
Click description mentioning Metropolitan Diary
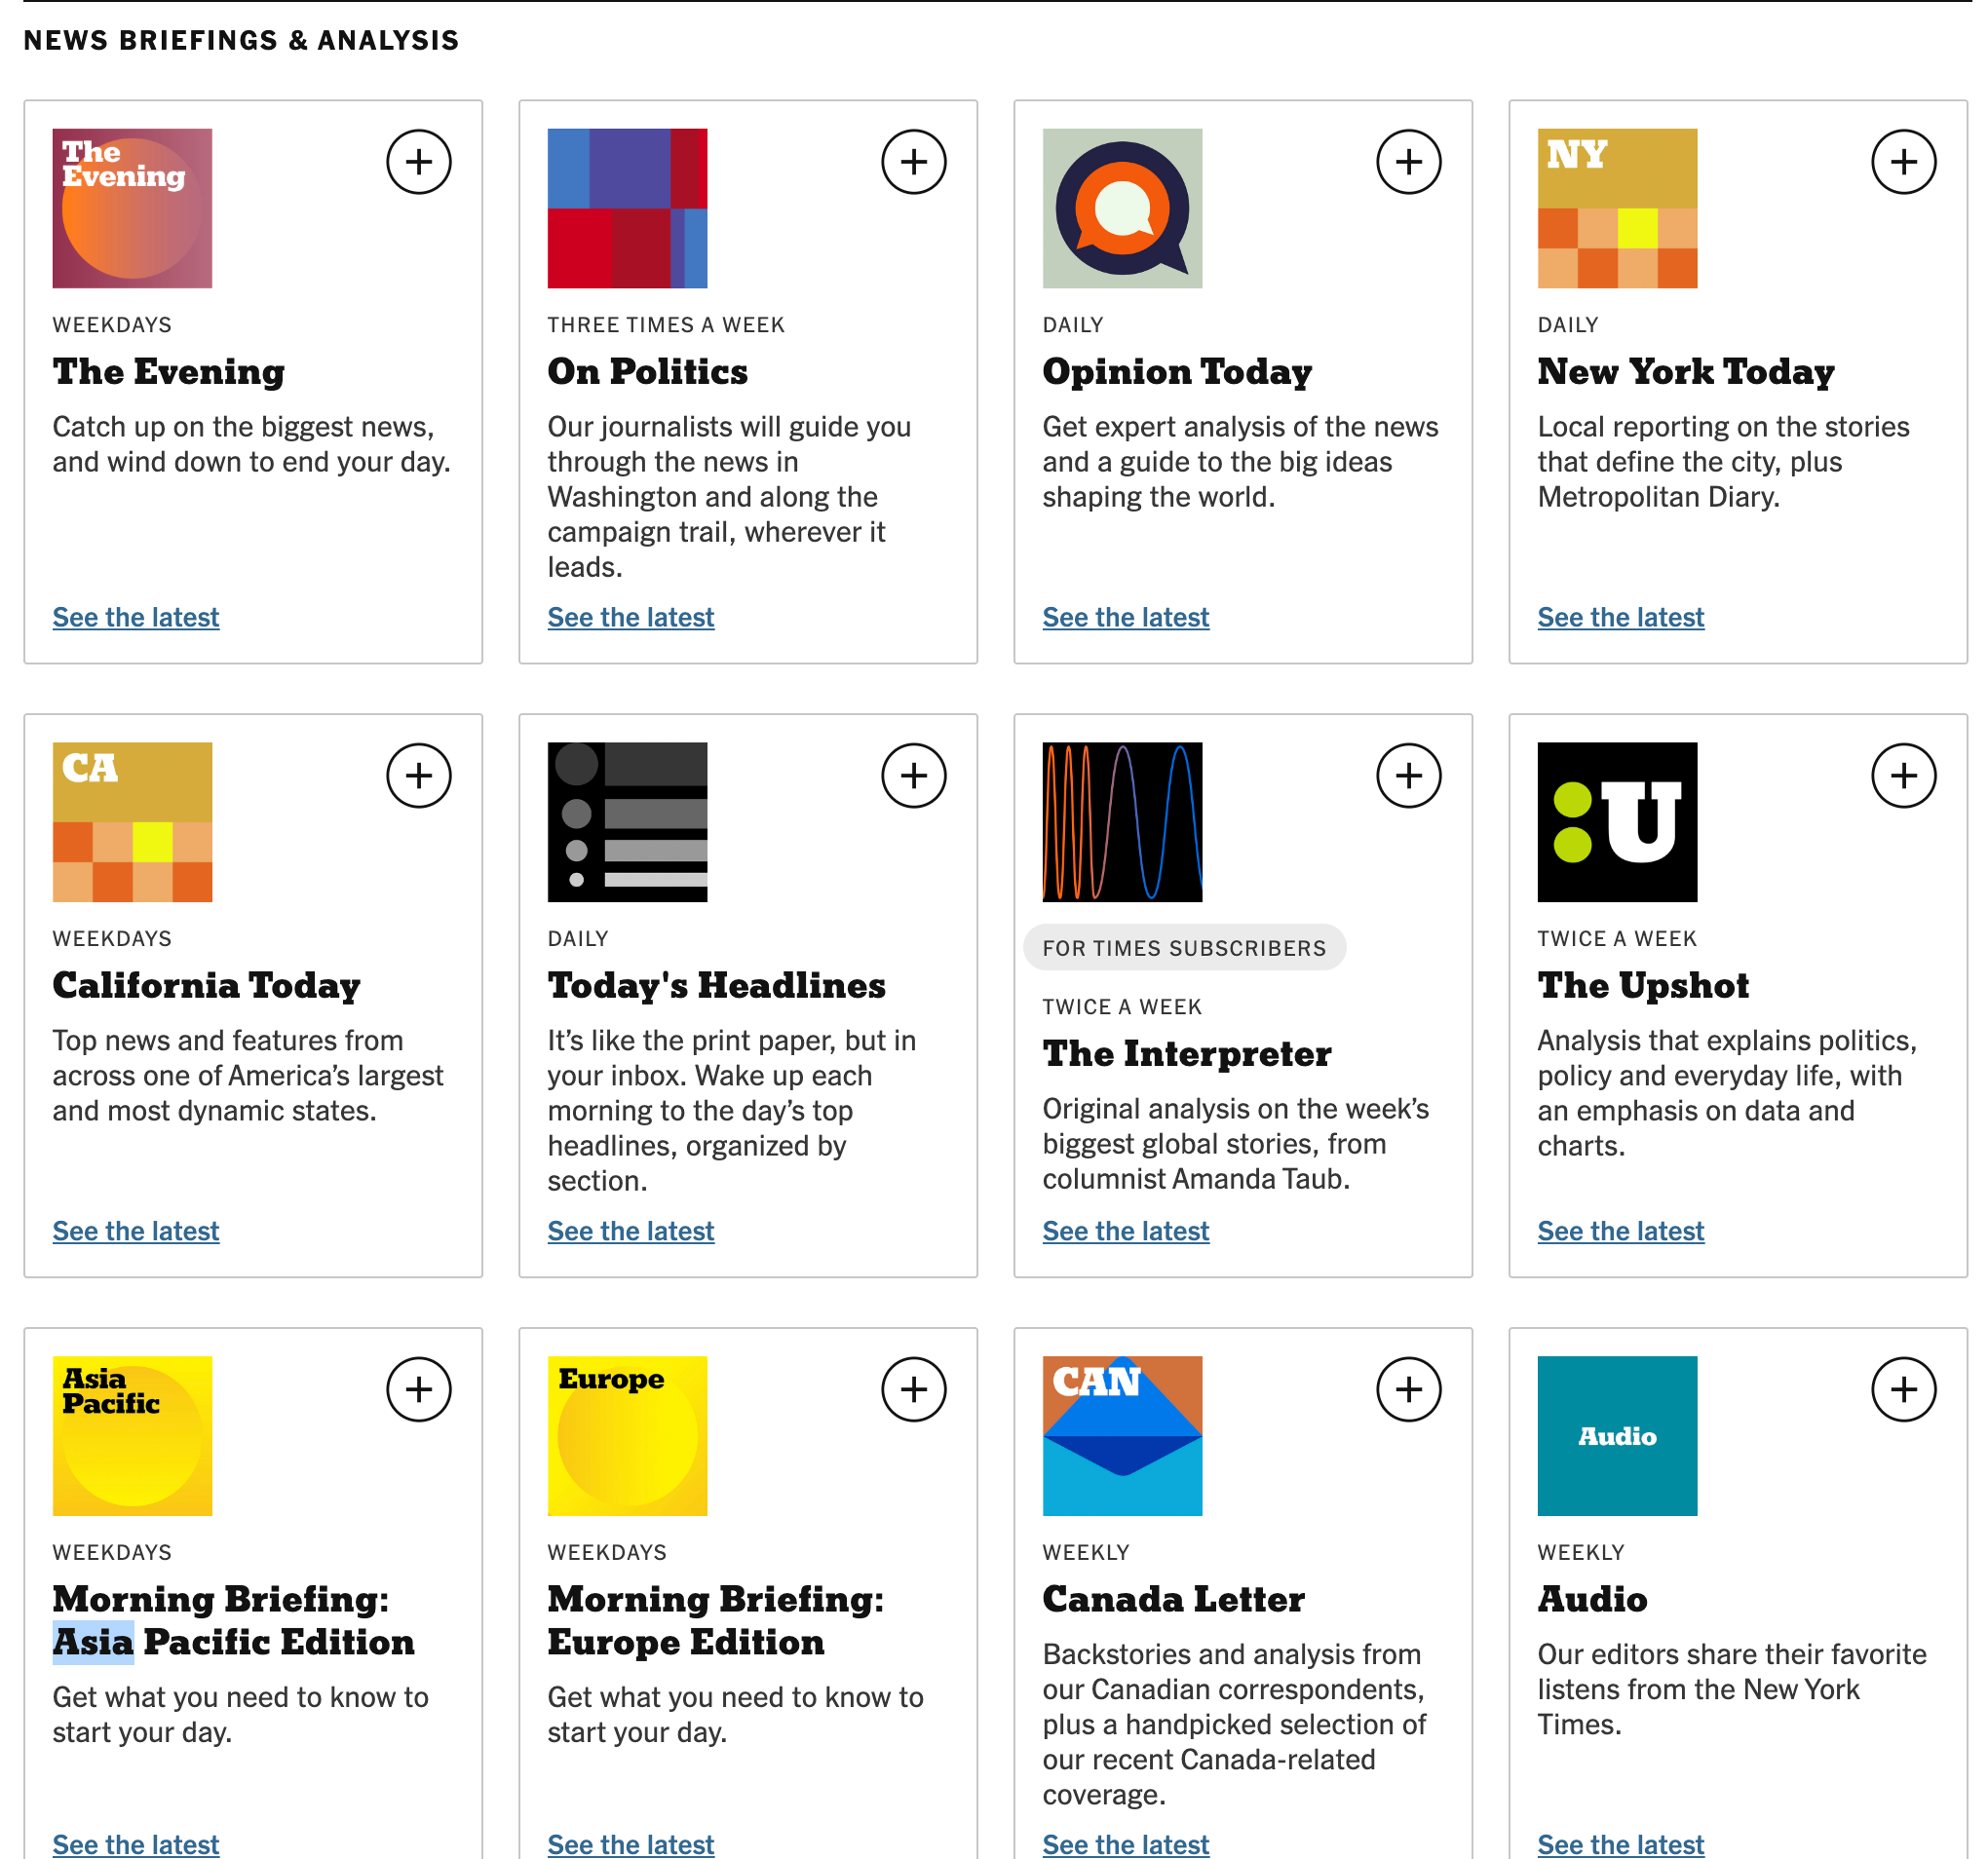(x=1723, y=463)
